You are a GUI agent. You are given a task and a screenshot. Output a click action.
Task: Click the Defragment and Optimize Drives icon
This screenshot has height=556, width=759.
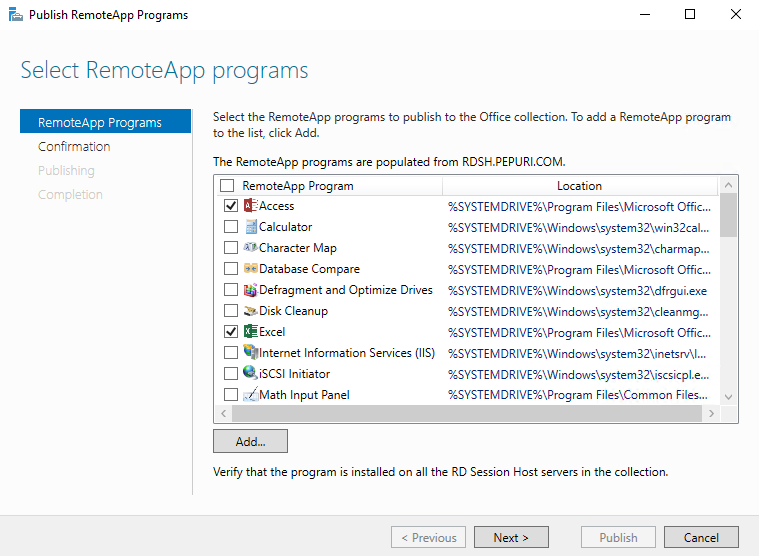[250, 289]
